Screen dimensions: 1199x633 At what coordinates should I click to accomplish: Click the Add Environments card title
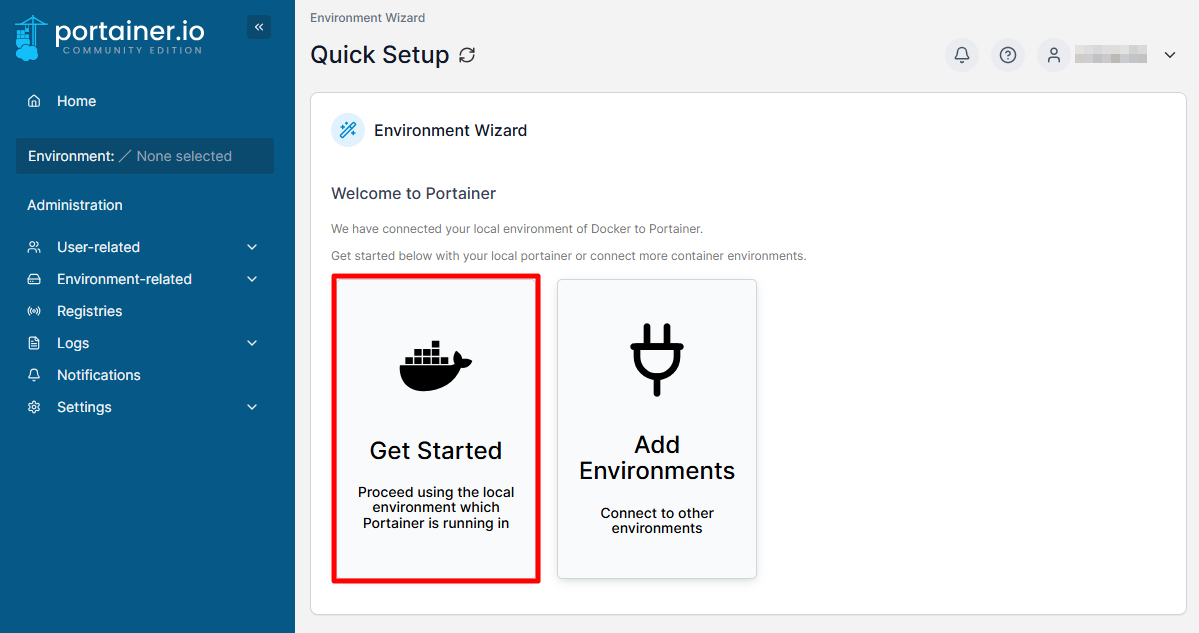pos(657,458)
